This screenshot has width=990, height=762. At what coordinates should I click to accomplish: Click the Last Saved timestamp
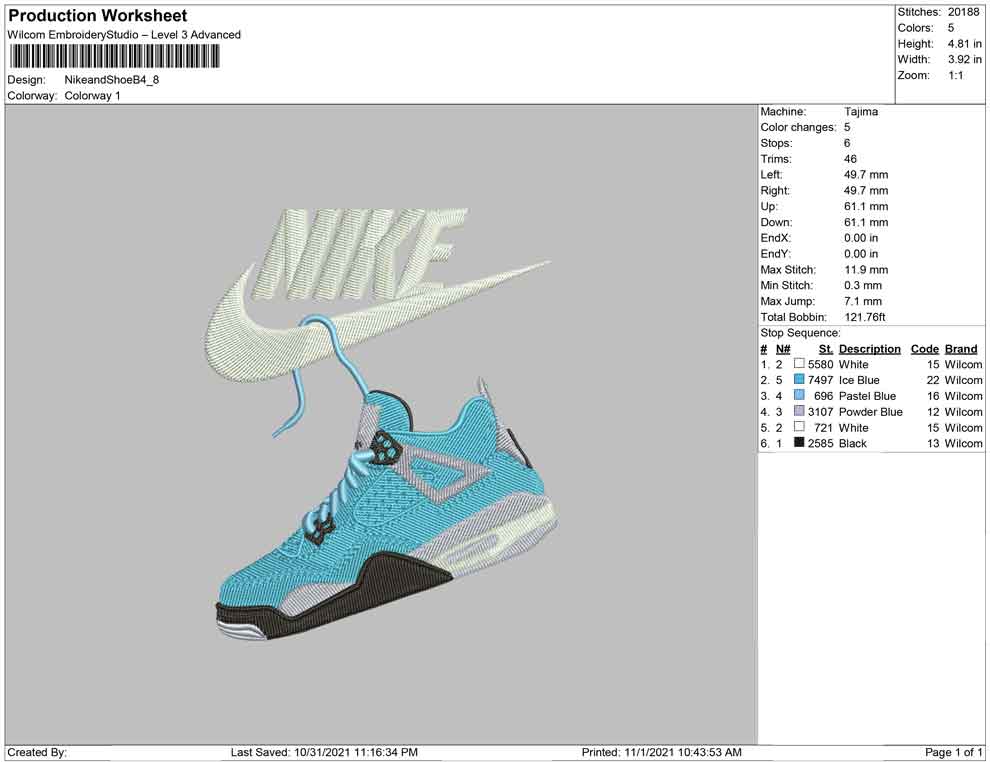pyautogui.click(x=324, y=752)
